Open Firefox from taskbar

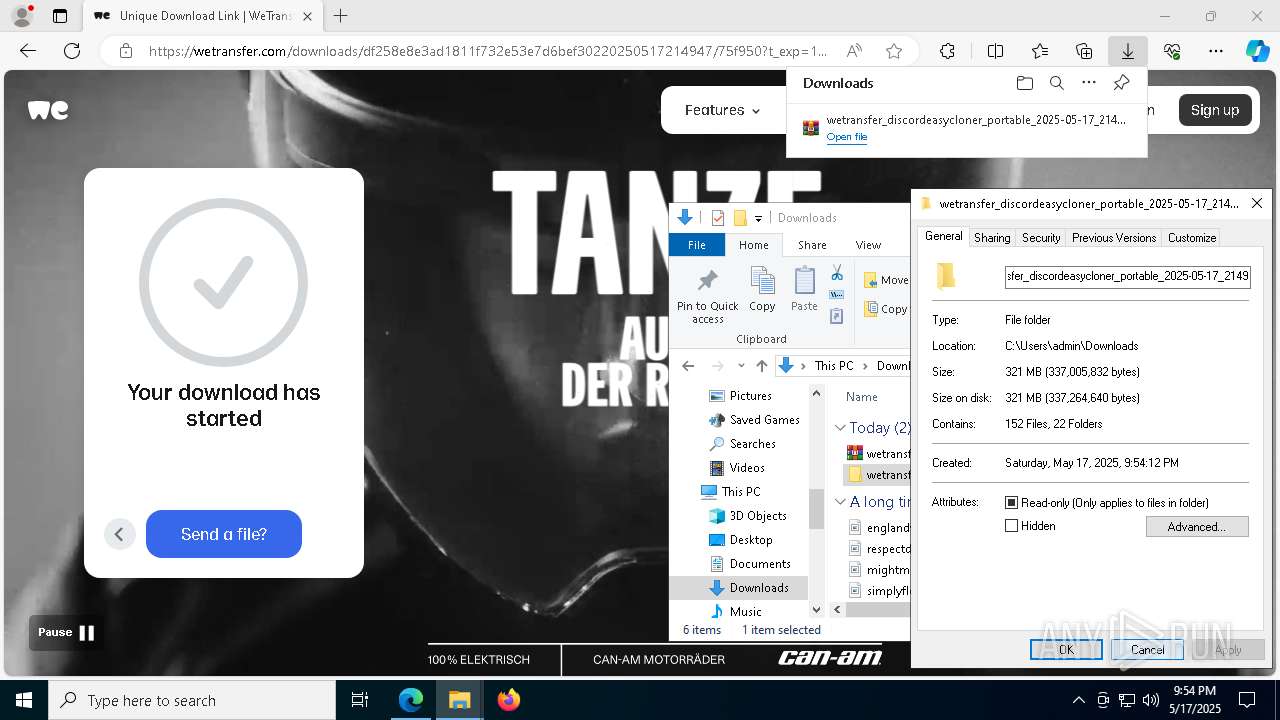(x=509, y=700)
